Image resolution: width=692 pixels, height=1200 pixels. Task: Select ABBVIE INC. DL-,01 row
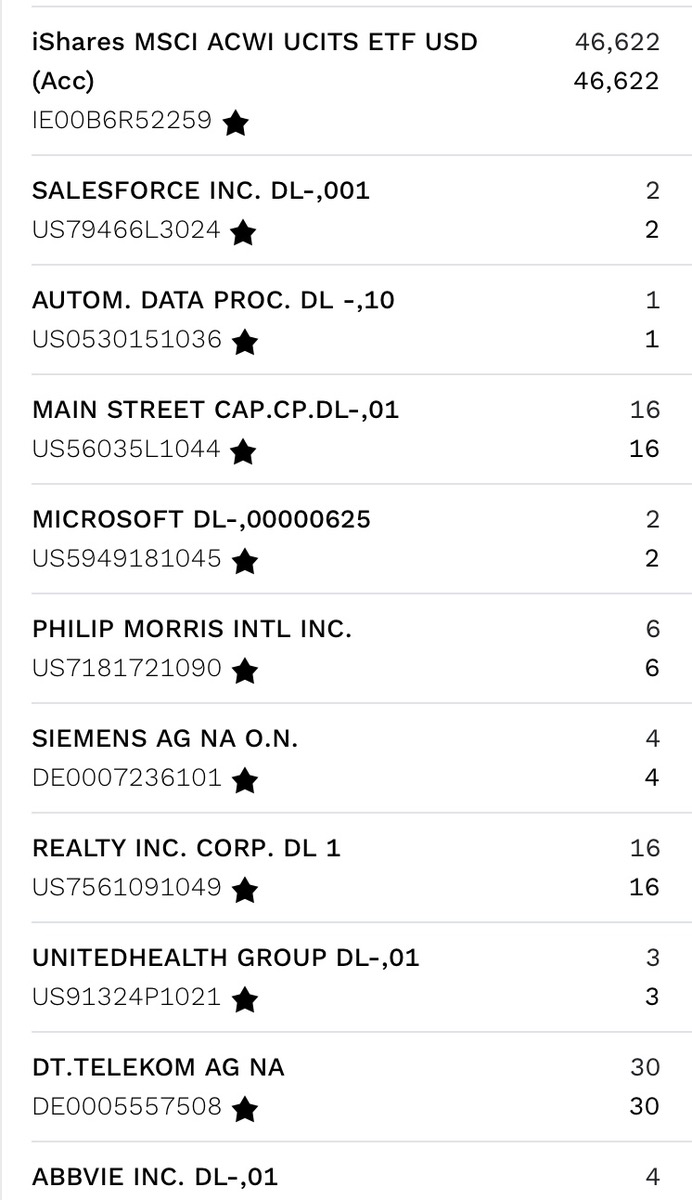pos(346,1171)
